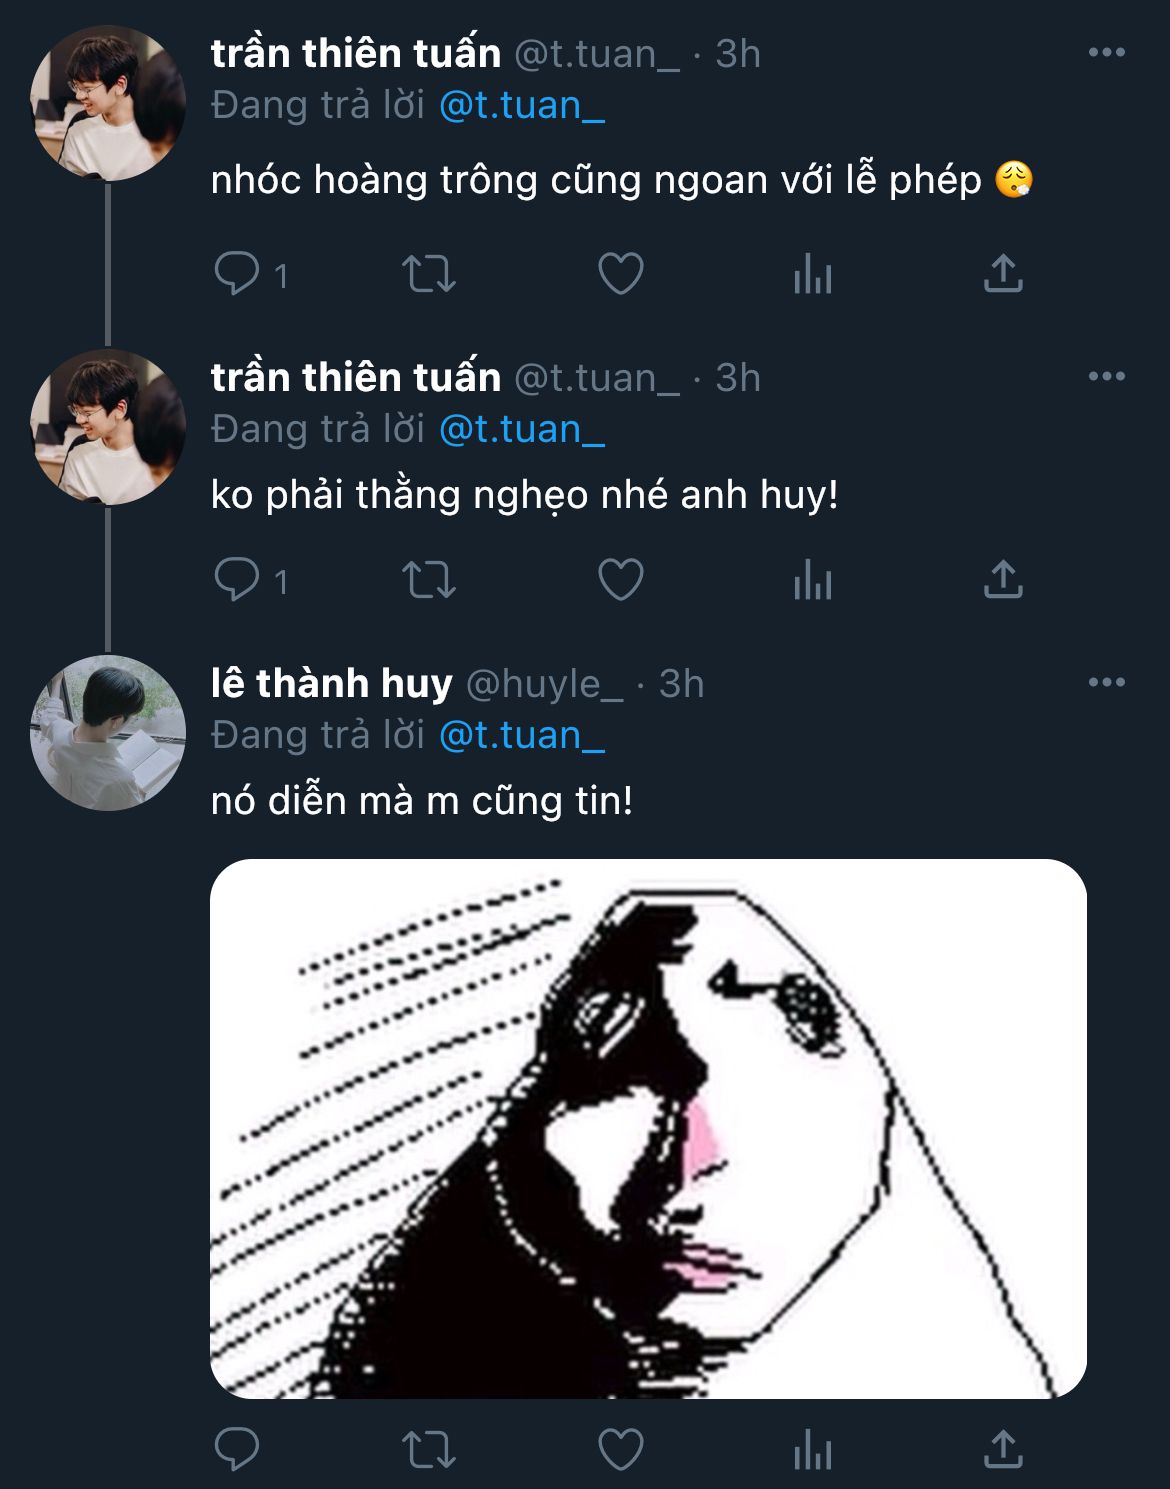Open more options on first tweet

(x=1106, y=52)
